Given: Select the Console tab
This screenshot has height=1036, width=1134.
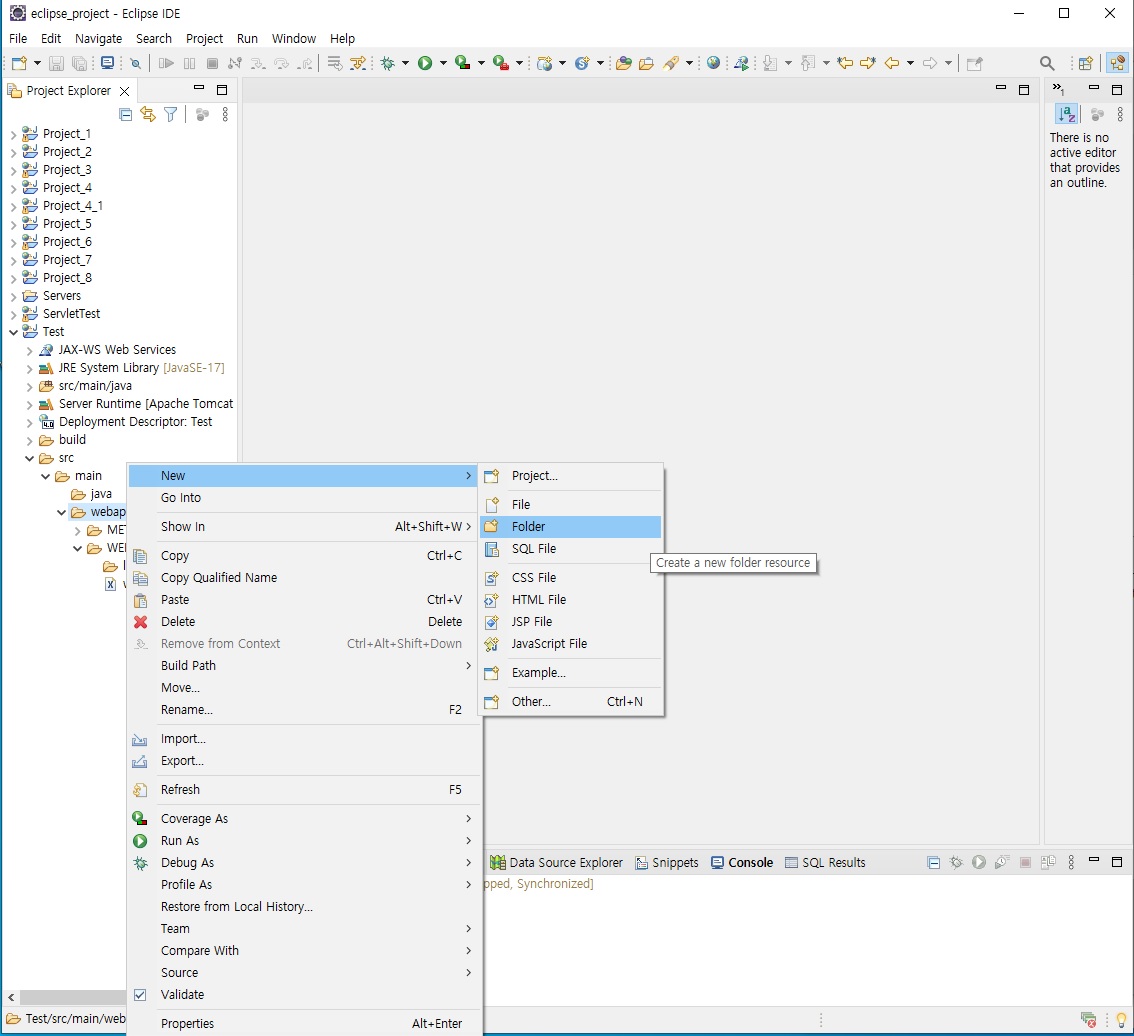Looking at the screenshot, I should click(742, 862).
